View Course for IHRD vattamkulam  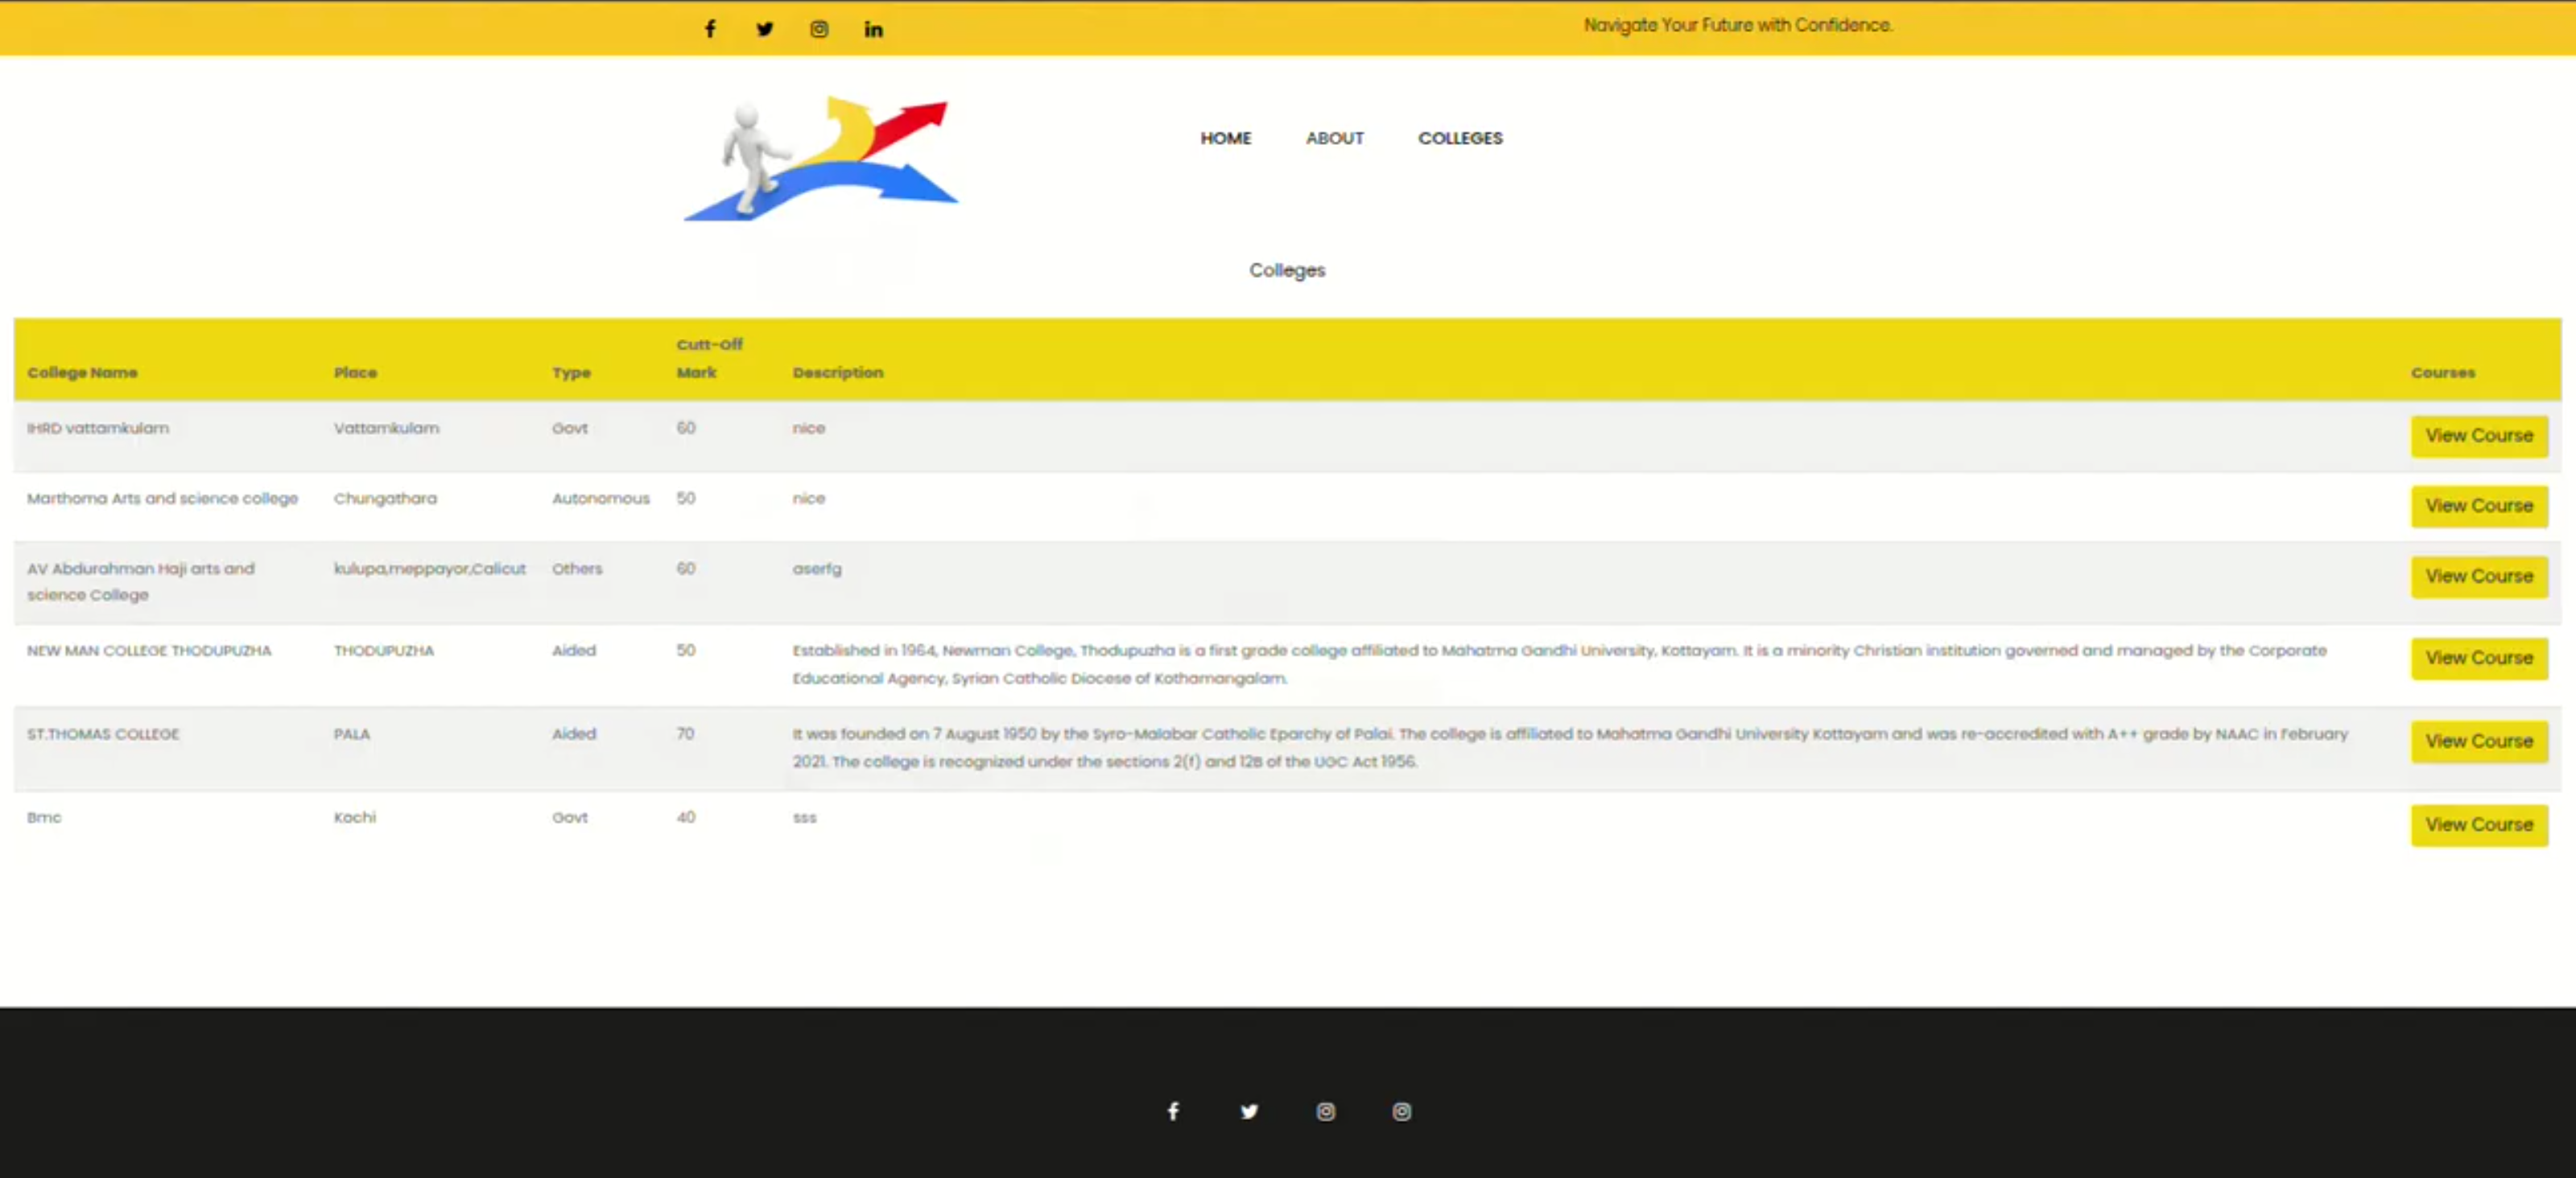coord(2479,436)
